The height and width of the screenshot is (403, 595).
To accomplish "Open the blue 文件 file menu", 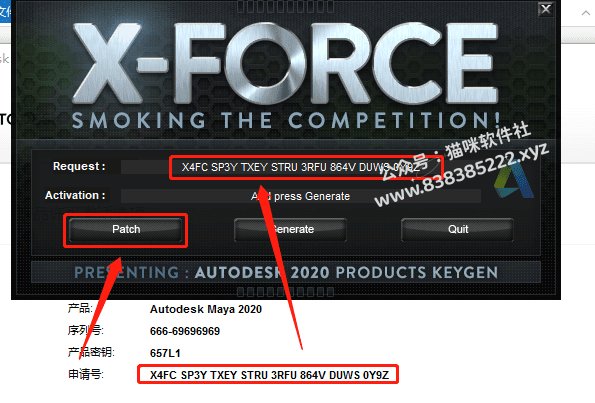I will 5,11.
